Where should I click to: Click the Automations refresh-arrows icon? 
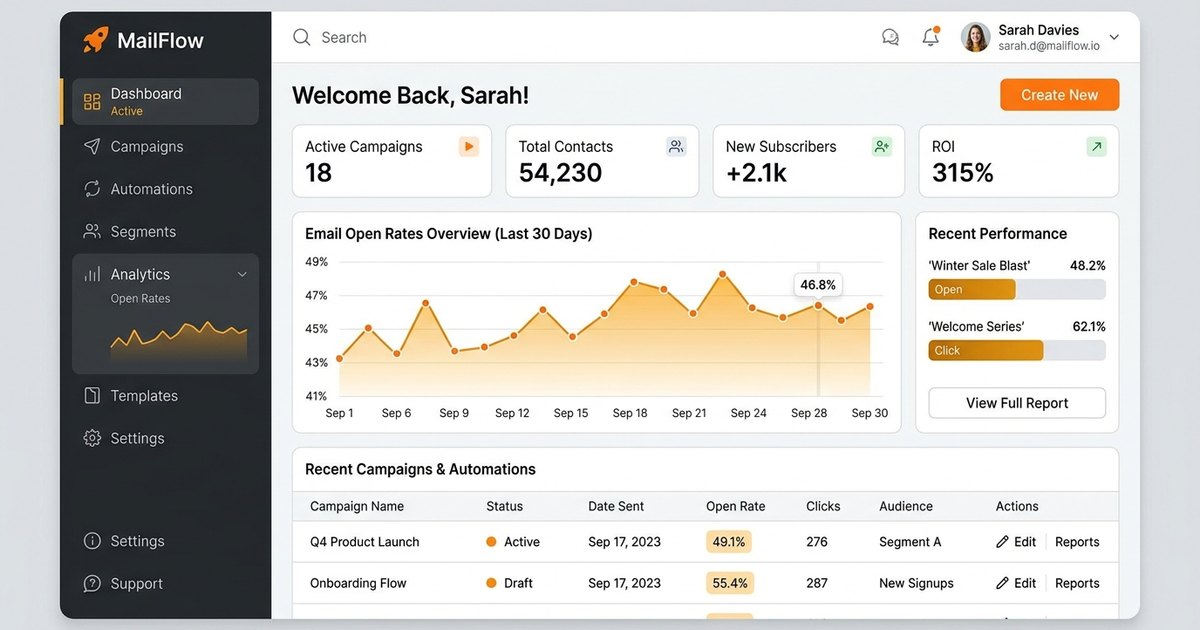coord(92,189)
